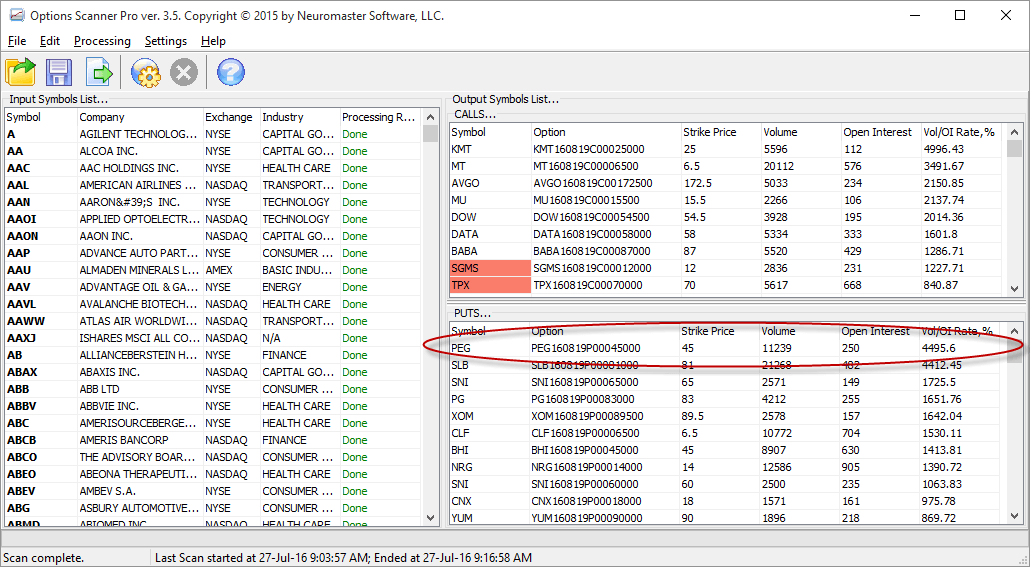Click option BHI160819P00045000
The height and width of the screenshot is (567, 1030).
tap(585, 451)
